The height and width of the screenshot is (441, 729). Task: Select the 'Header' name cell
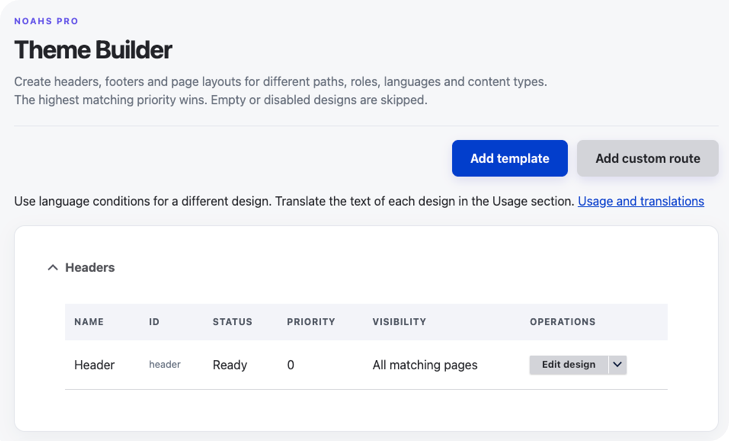[x=94, y=365]
